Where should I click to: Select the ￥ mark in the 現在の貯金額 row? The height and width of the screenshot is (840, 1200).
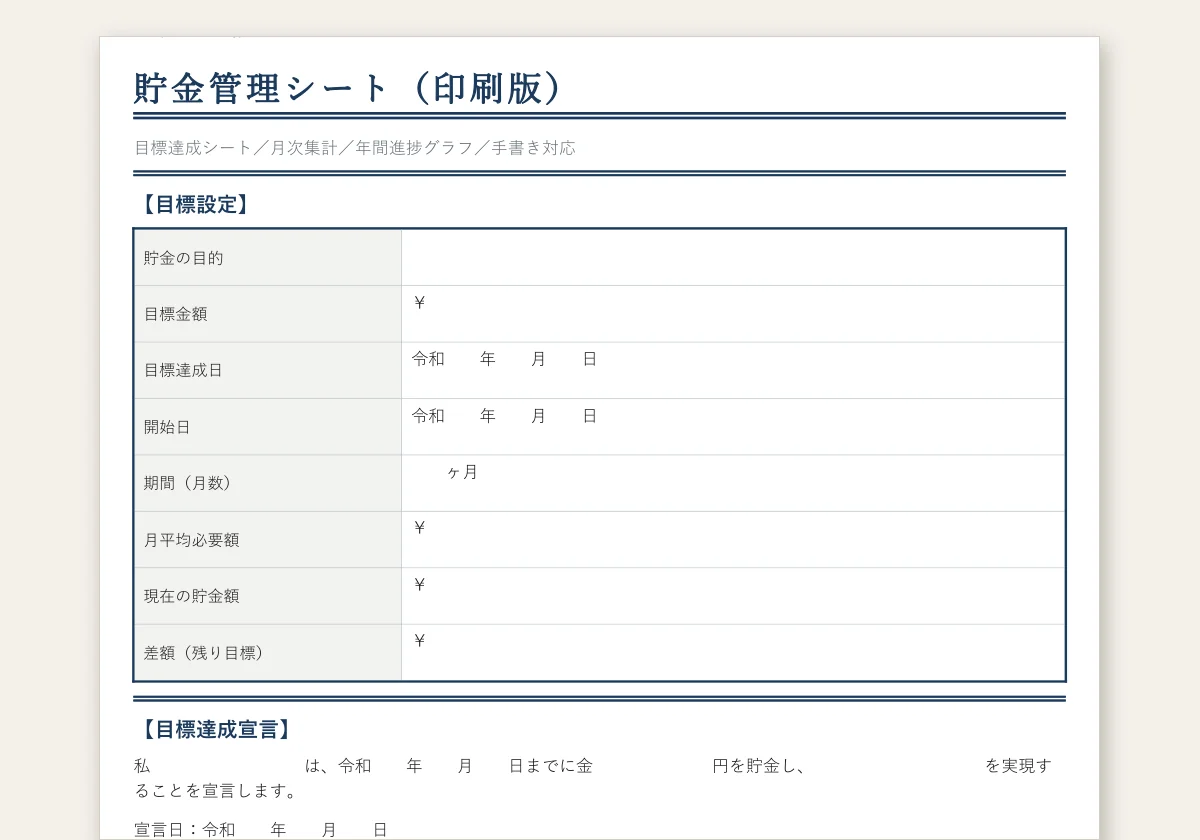pos(419,584)
